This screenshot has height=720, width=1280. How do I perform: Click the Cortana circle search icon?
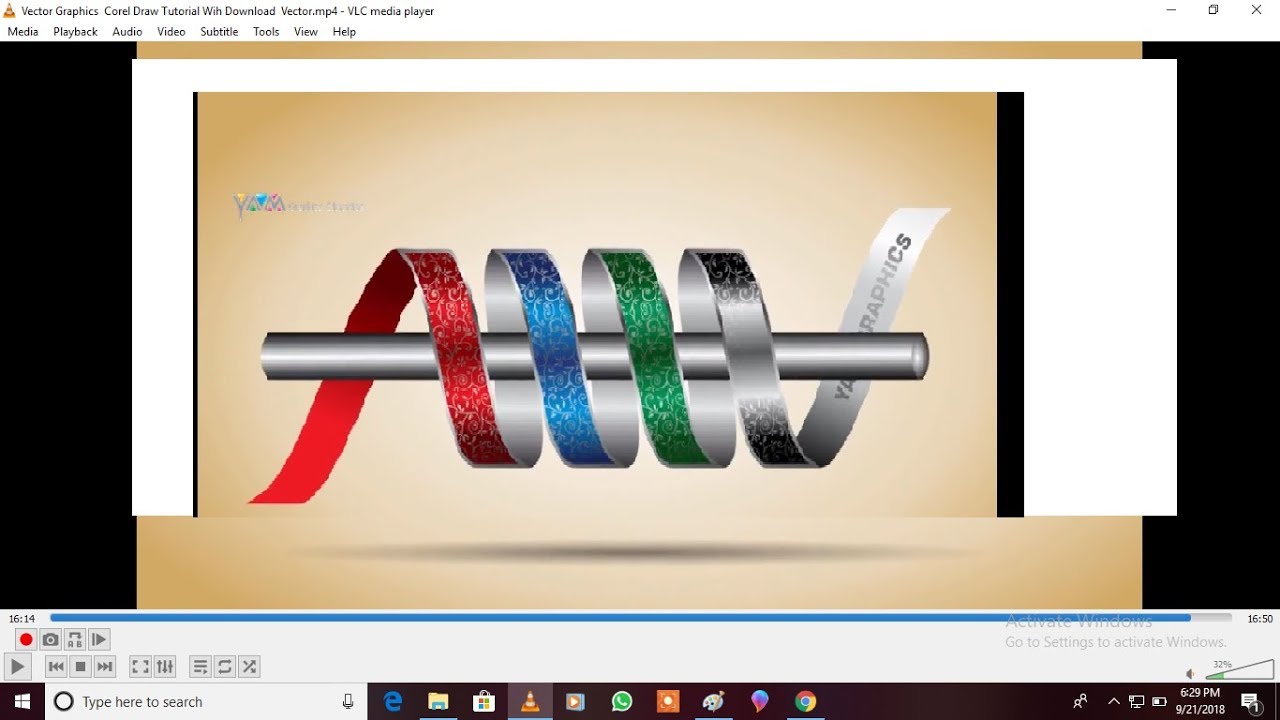coord(64,702)
